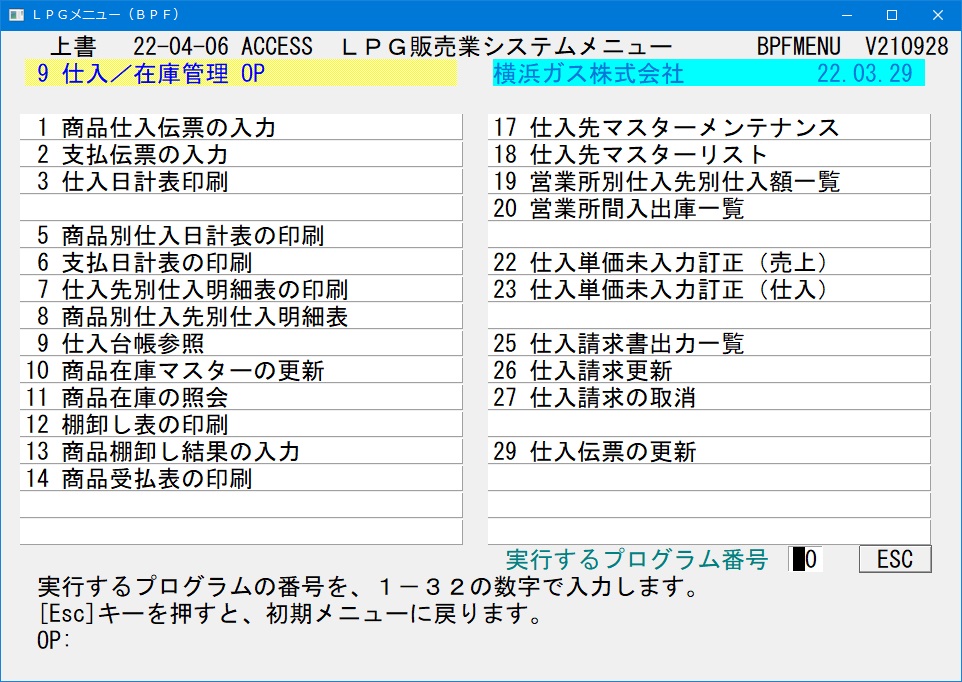This screenshot has height=682, width=962.
Task: Focus the program number input field
Action: point(806,559)
